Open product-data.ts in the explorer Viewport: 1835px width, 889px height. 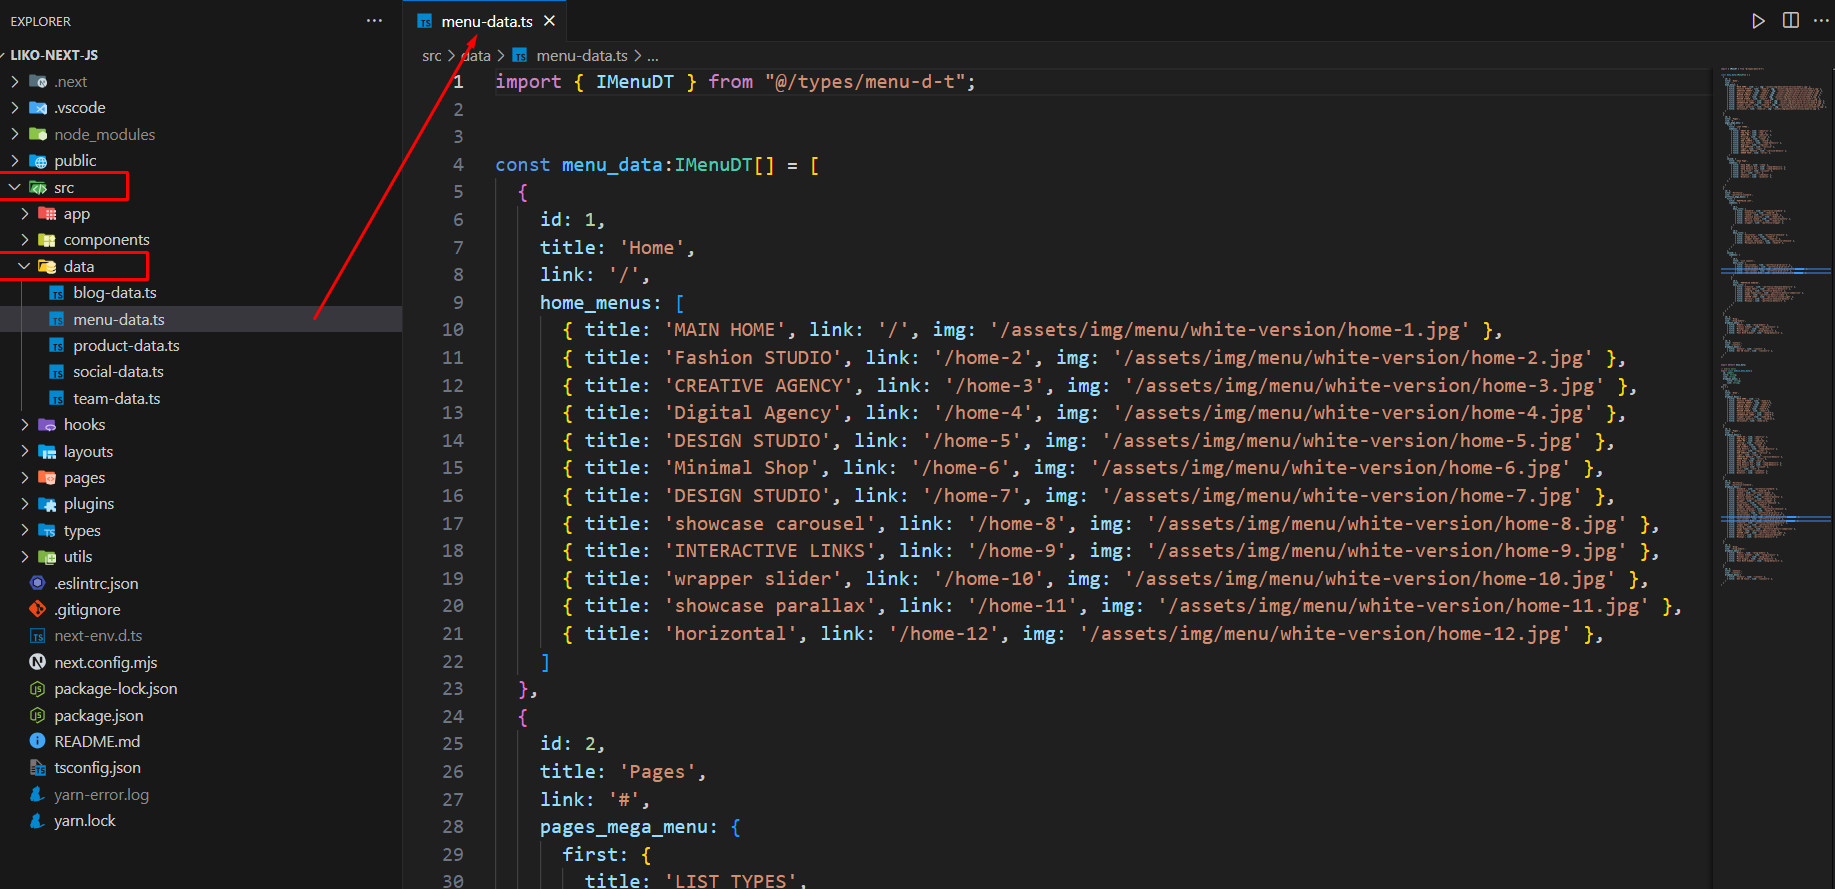[x=126, y=346]
